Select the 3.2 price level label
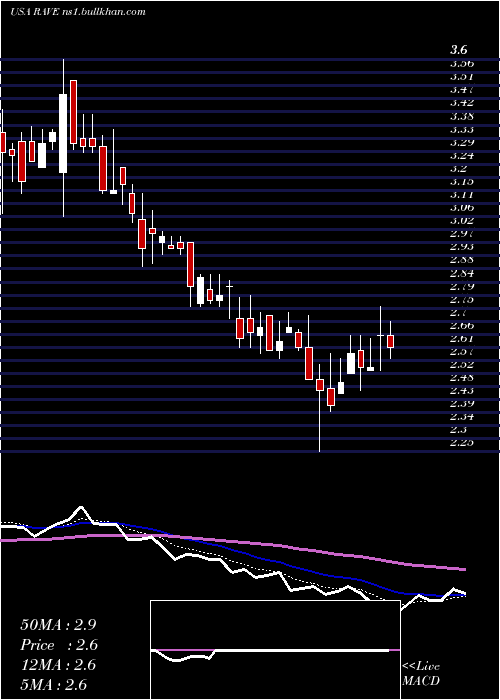The width and height of the screenshot is (500, 700). coord(459,169)
